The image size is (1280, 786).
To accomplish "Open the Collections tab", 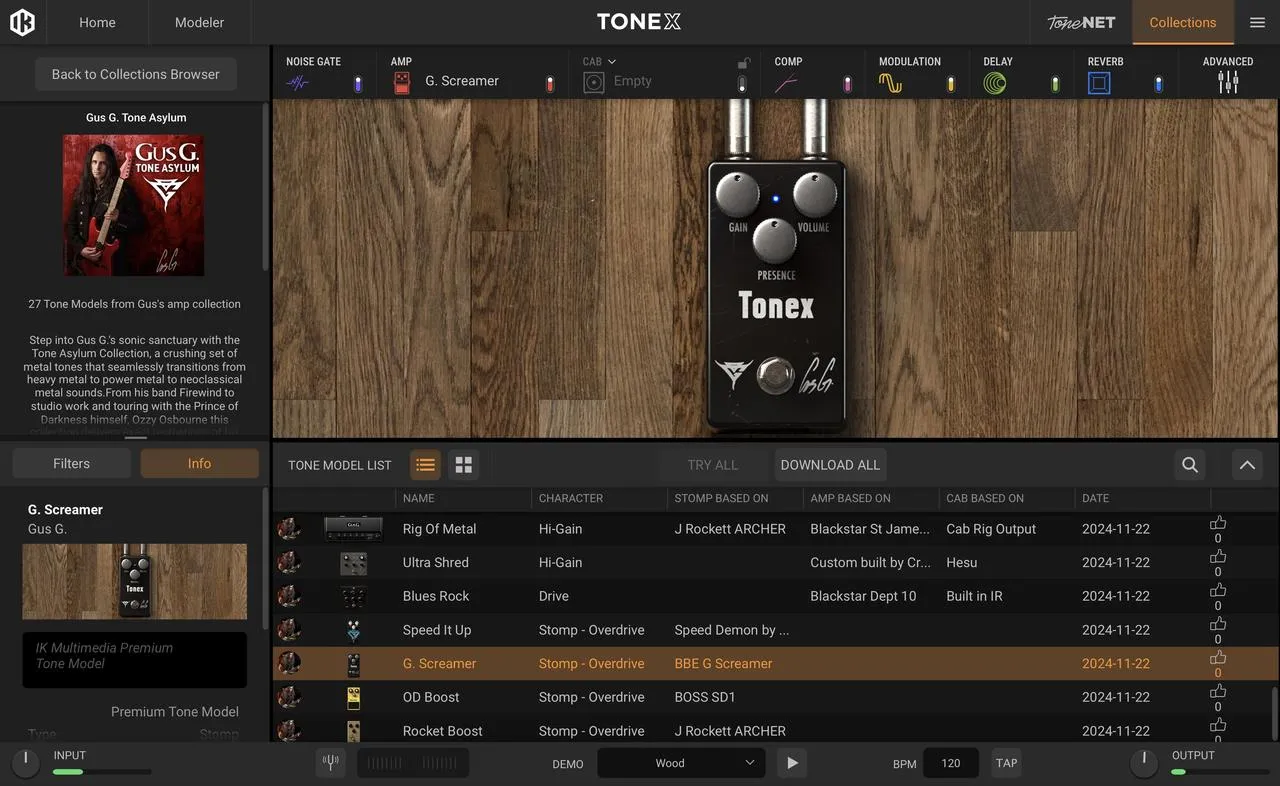I will point(1183,22).
